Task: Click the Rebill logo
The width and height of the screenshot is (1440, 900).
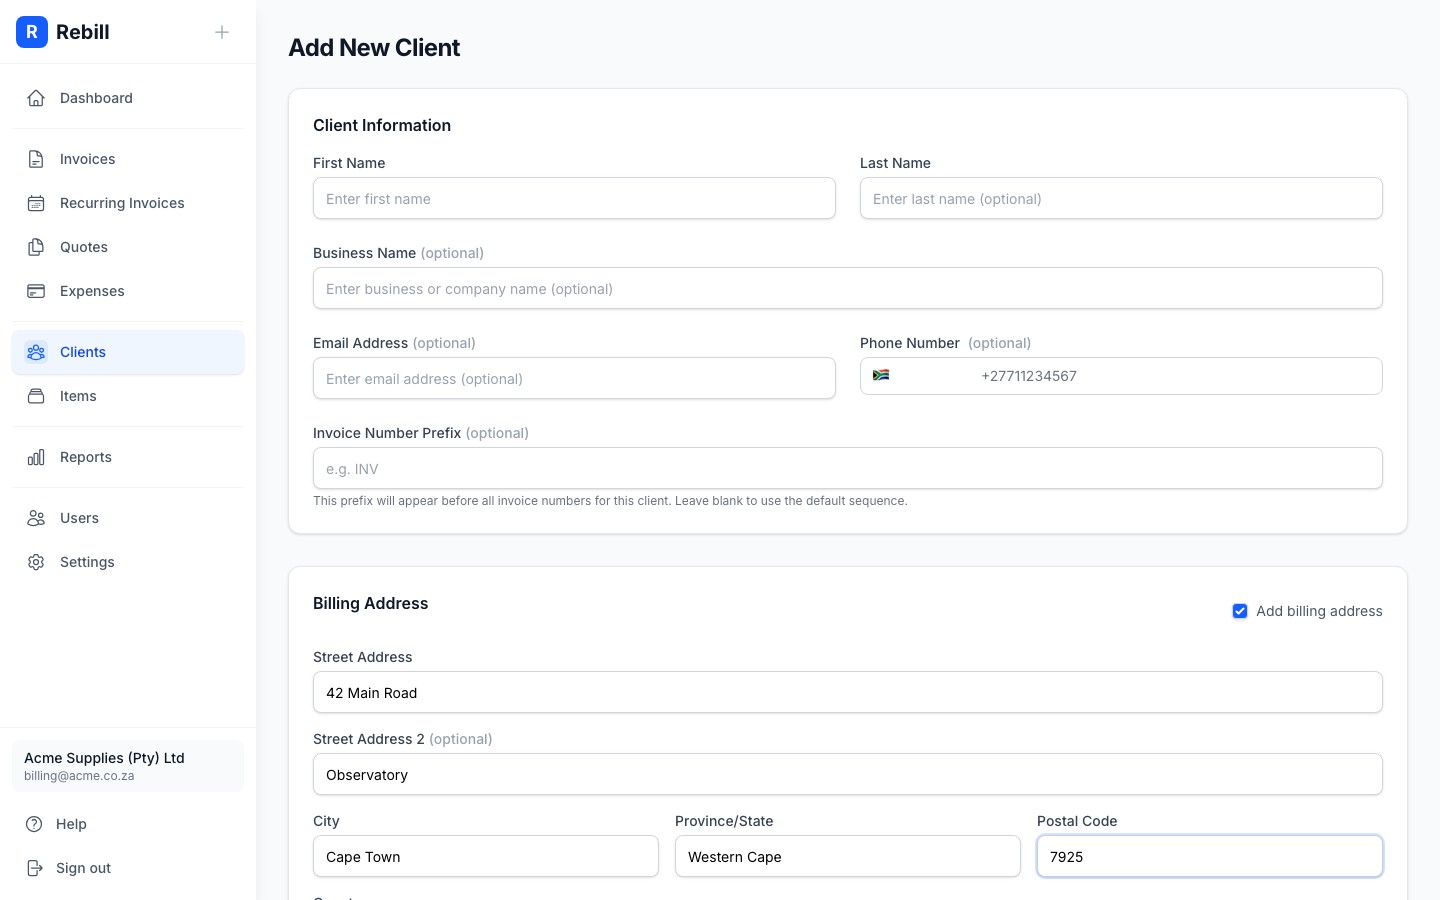Action: coord(32,32)
